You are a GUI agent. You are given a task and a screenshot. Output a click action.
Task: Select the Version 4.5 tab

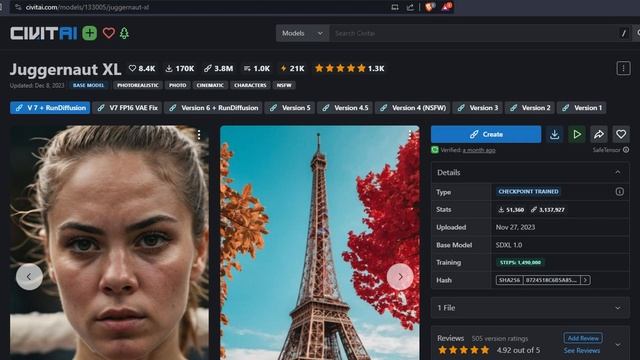345,108
